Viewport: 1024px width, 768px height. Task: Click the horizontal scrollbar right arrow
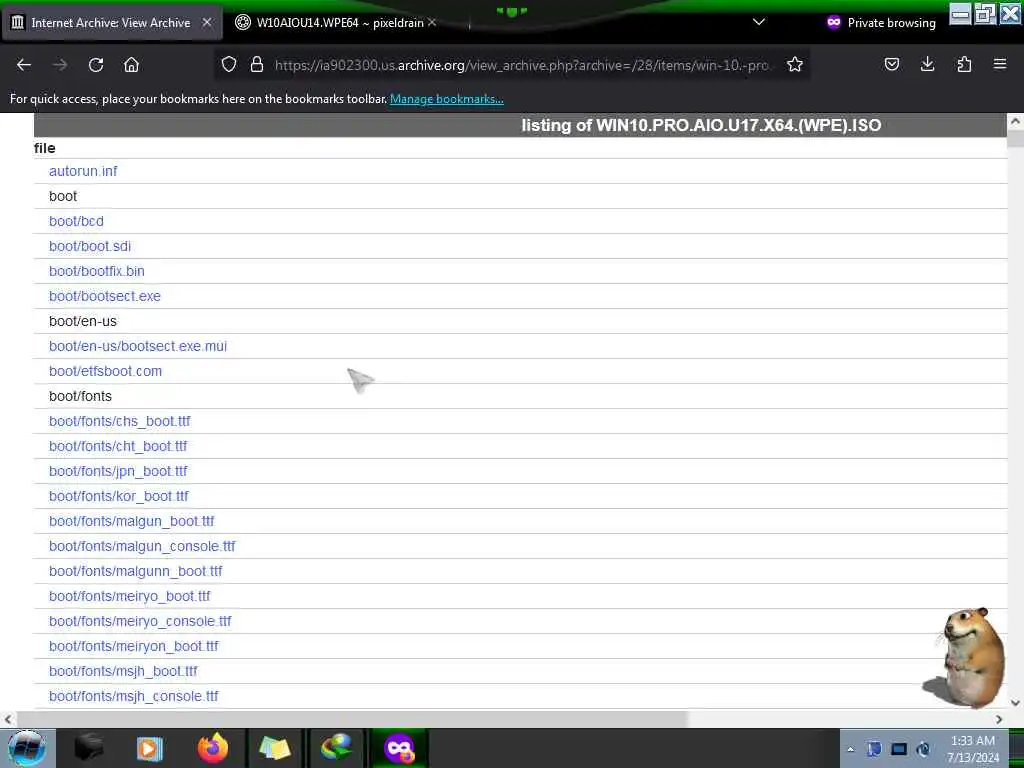(x=999, y=719)
